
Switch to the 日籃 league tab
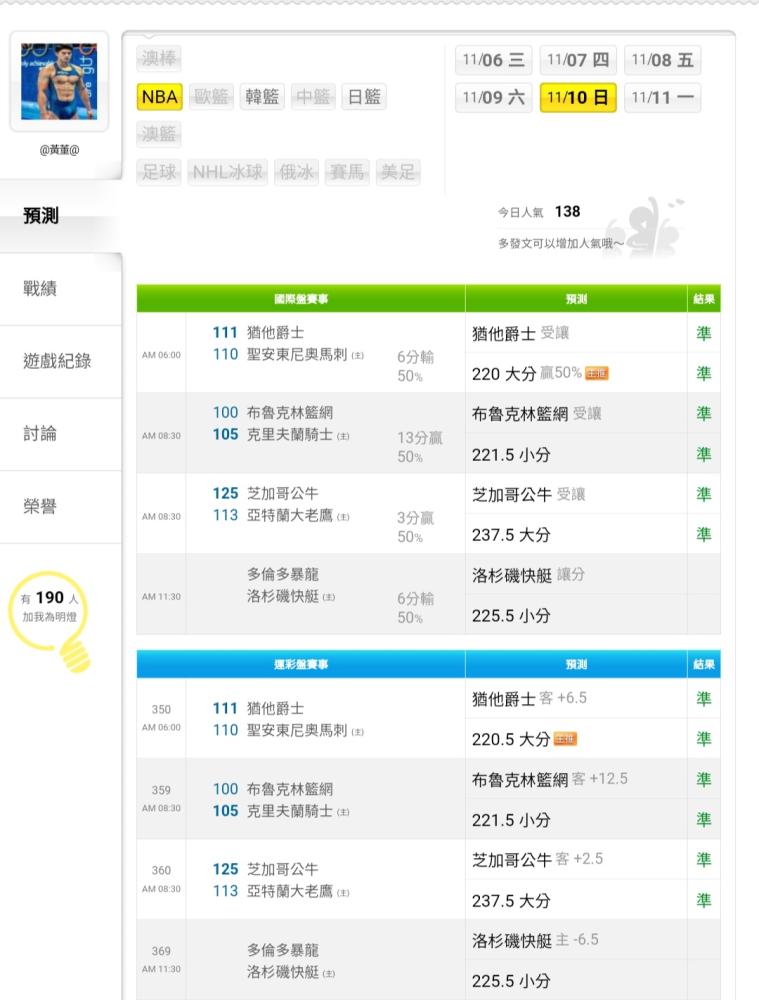click(x=364, y=97)
